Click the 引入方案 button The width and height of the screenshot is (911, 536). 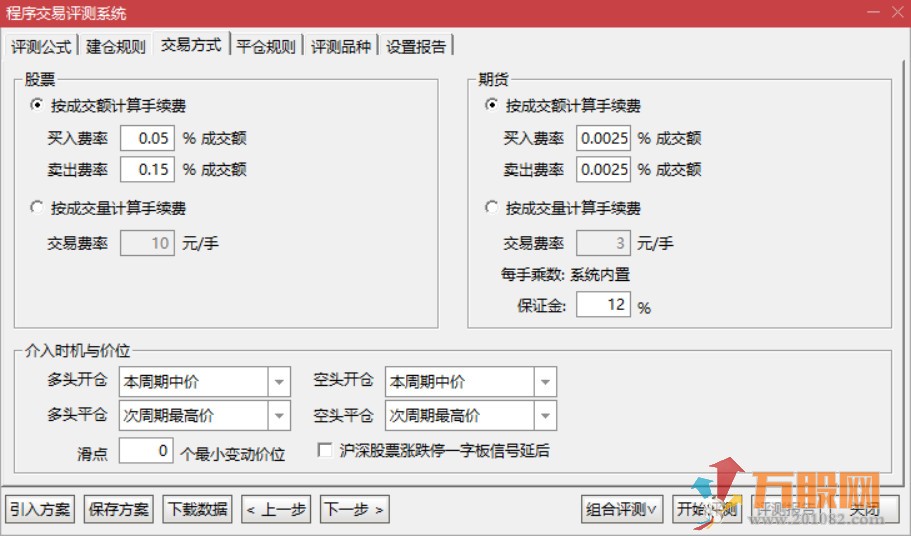pos(40,509)
